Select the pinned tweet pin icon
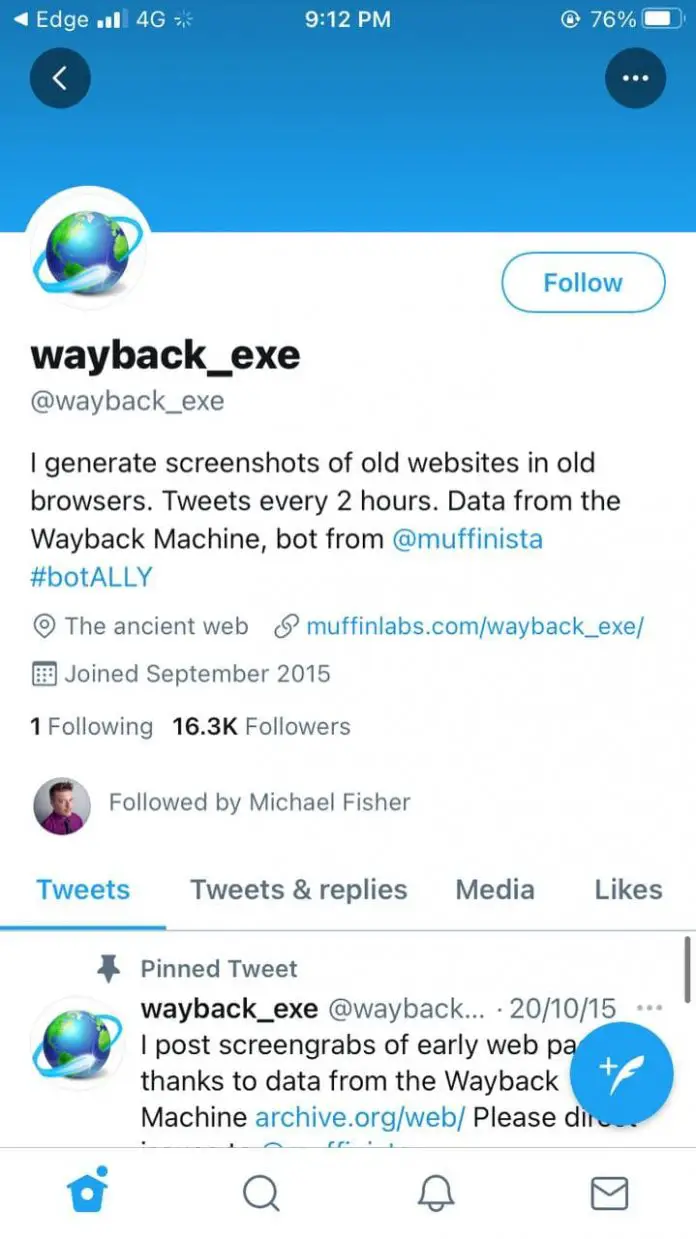Screen dimensions: 696x1239 pyautogui.click(x=108, y=966)
